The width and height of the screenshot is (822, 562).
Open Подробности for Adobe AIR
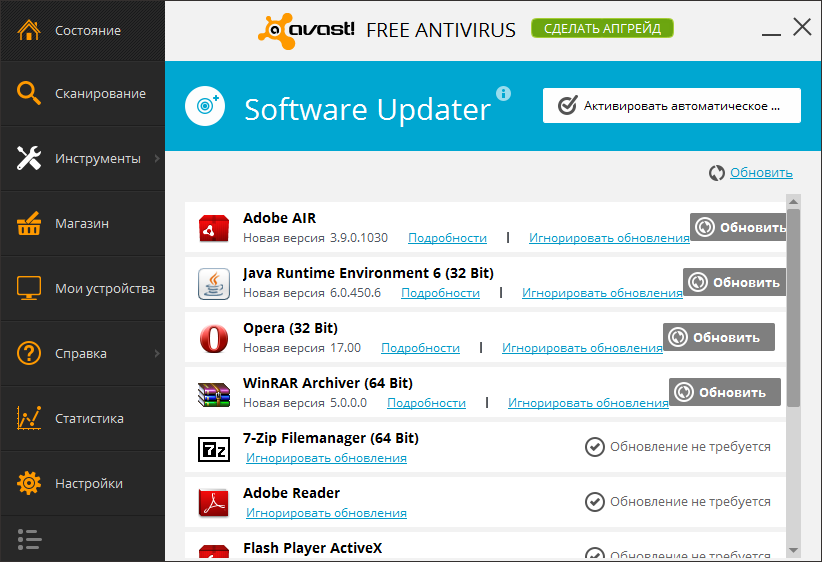(x=447, y=238)
